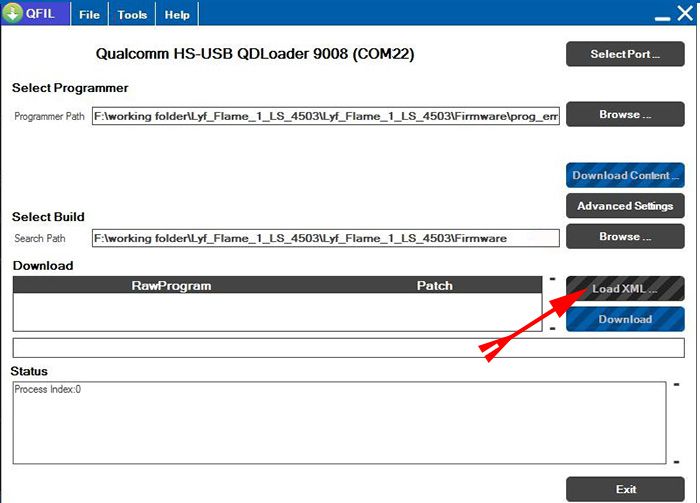Viewport: 700px width, 503px height.
Task: Click the Search Path input field
Action: [325, 238]
